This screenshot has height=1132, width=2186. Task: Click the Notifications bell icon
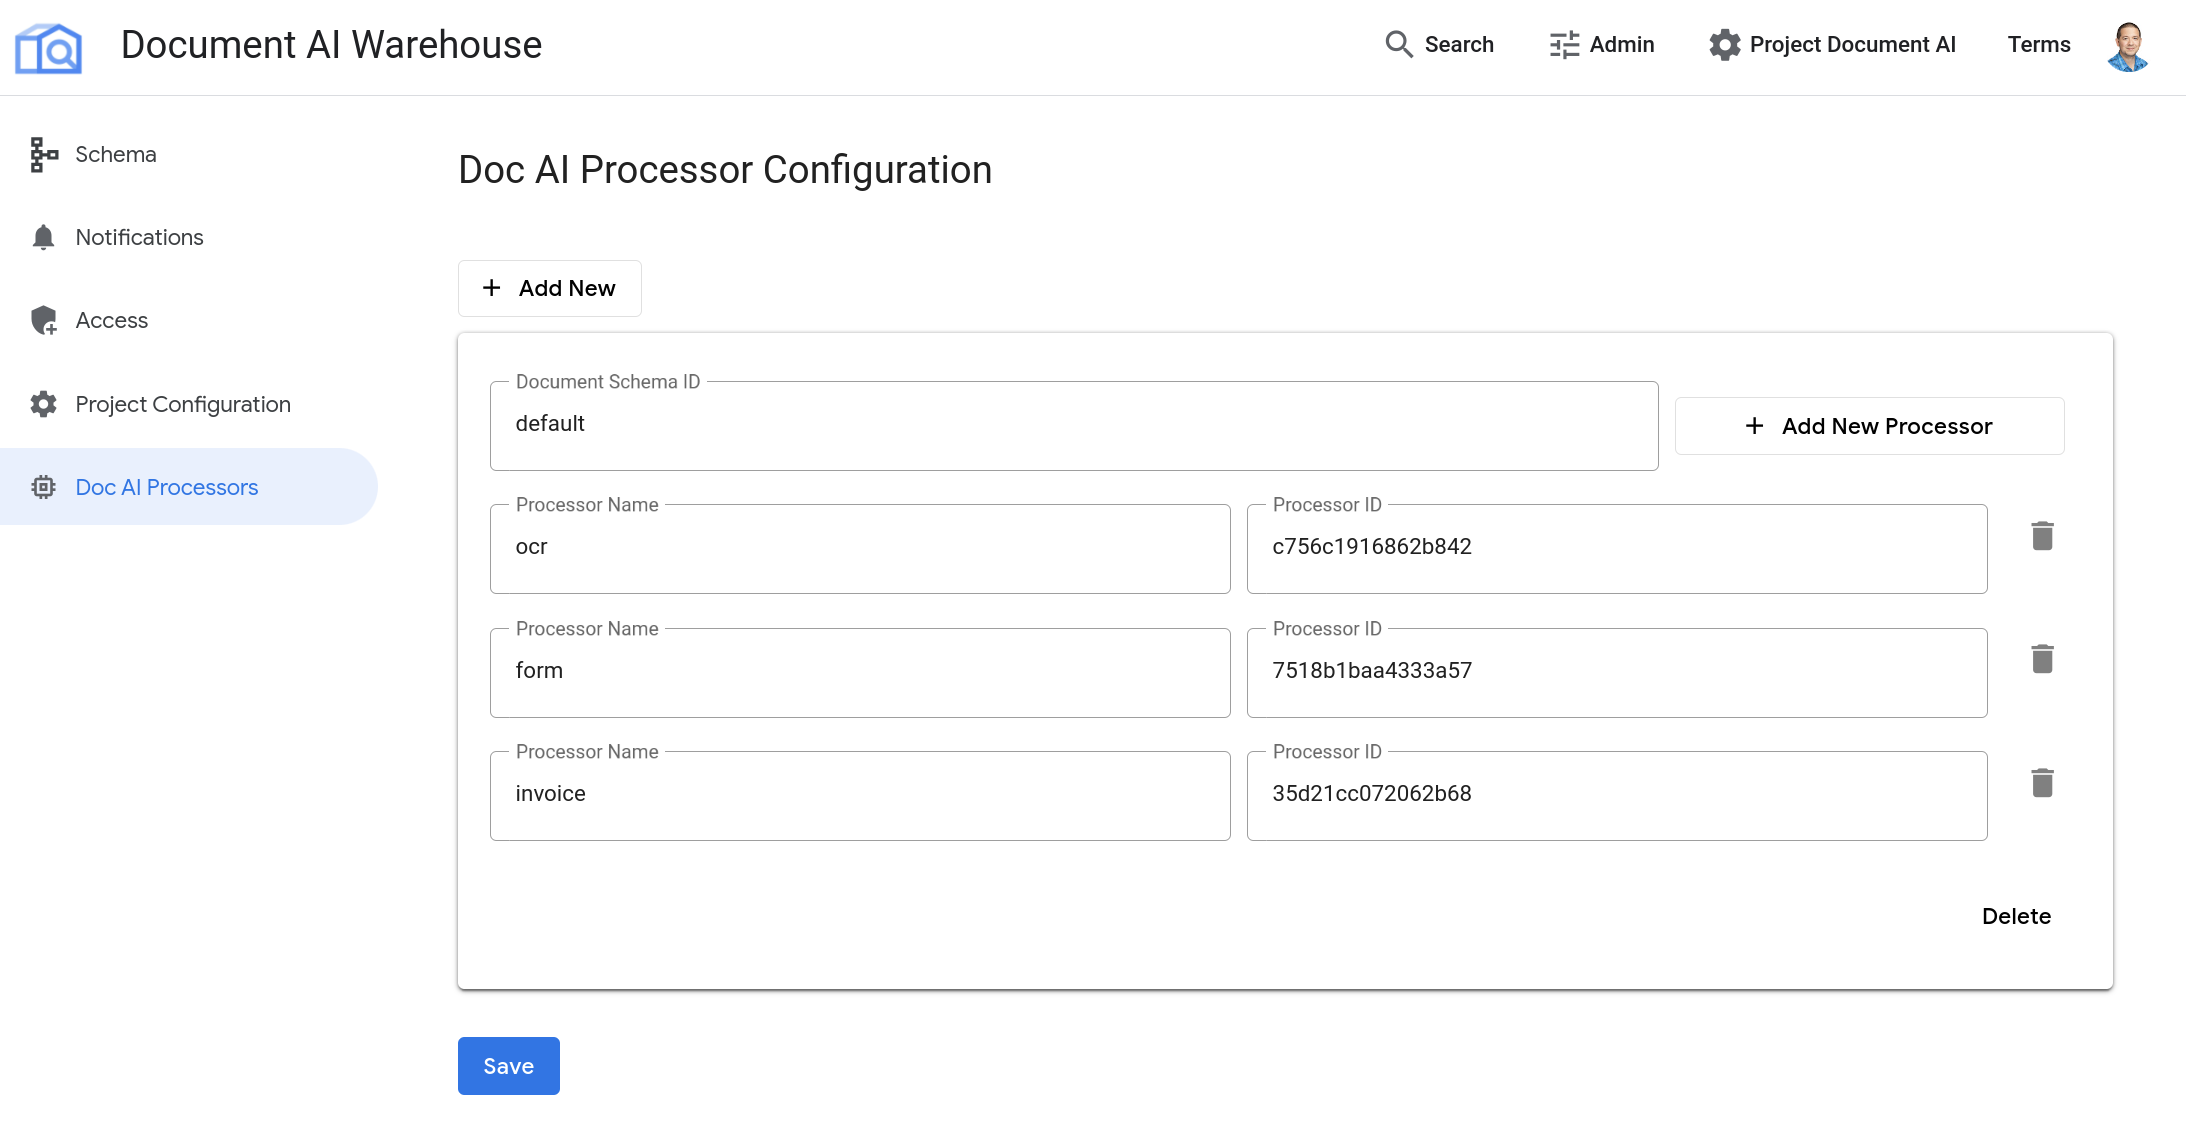42,237
